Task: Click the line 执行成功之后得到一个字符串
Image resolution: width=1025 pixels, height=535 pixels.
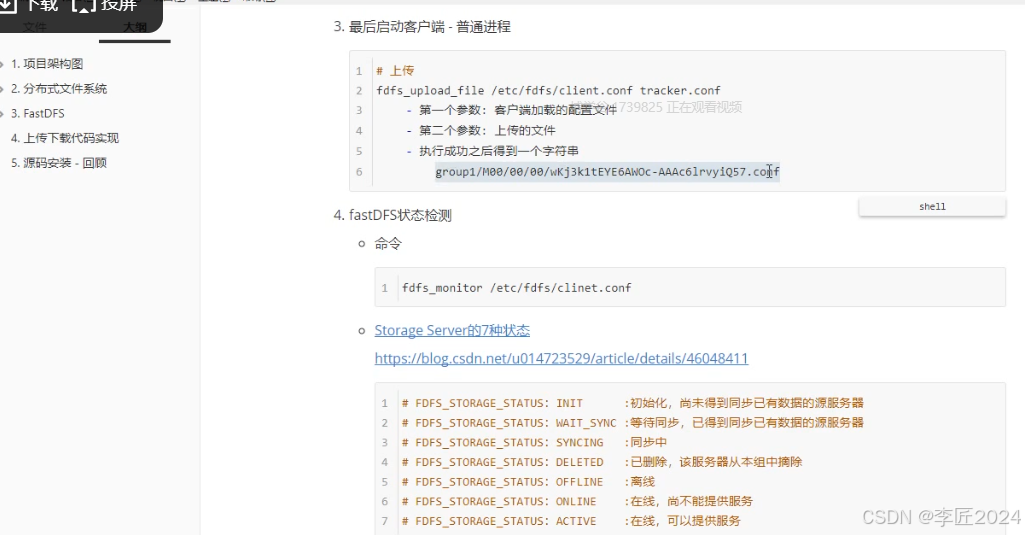Action: point(493,151)
